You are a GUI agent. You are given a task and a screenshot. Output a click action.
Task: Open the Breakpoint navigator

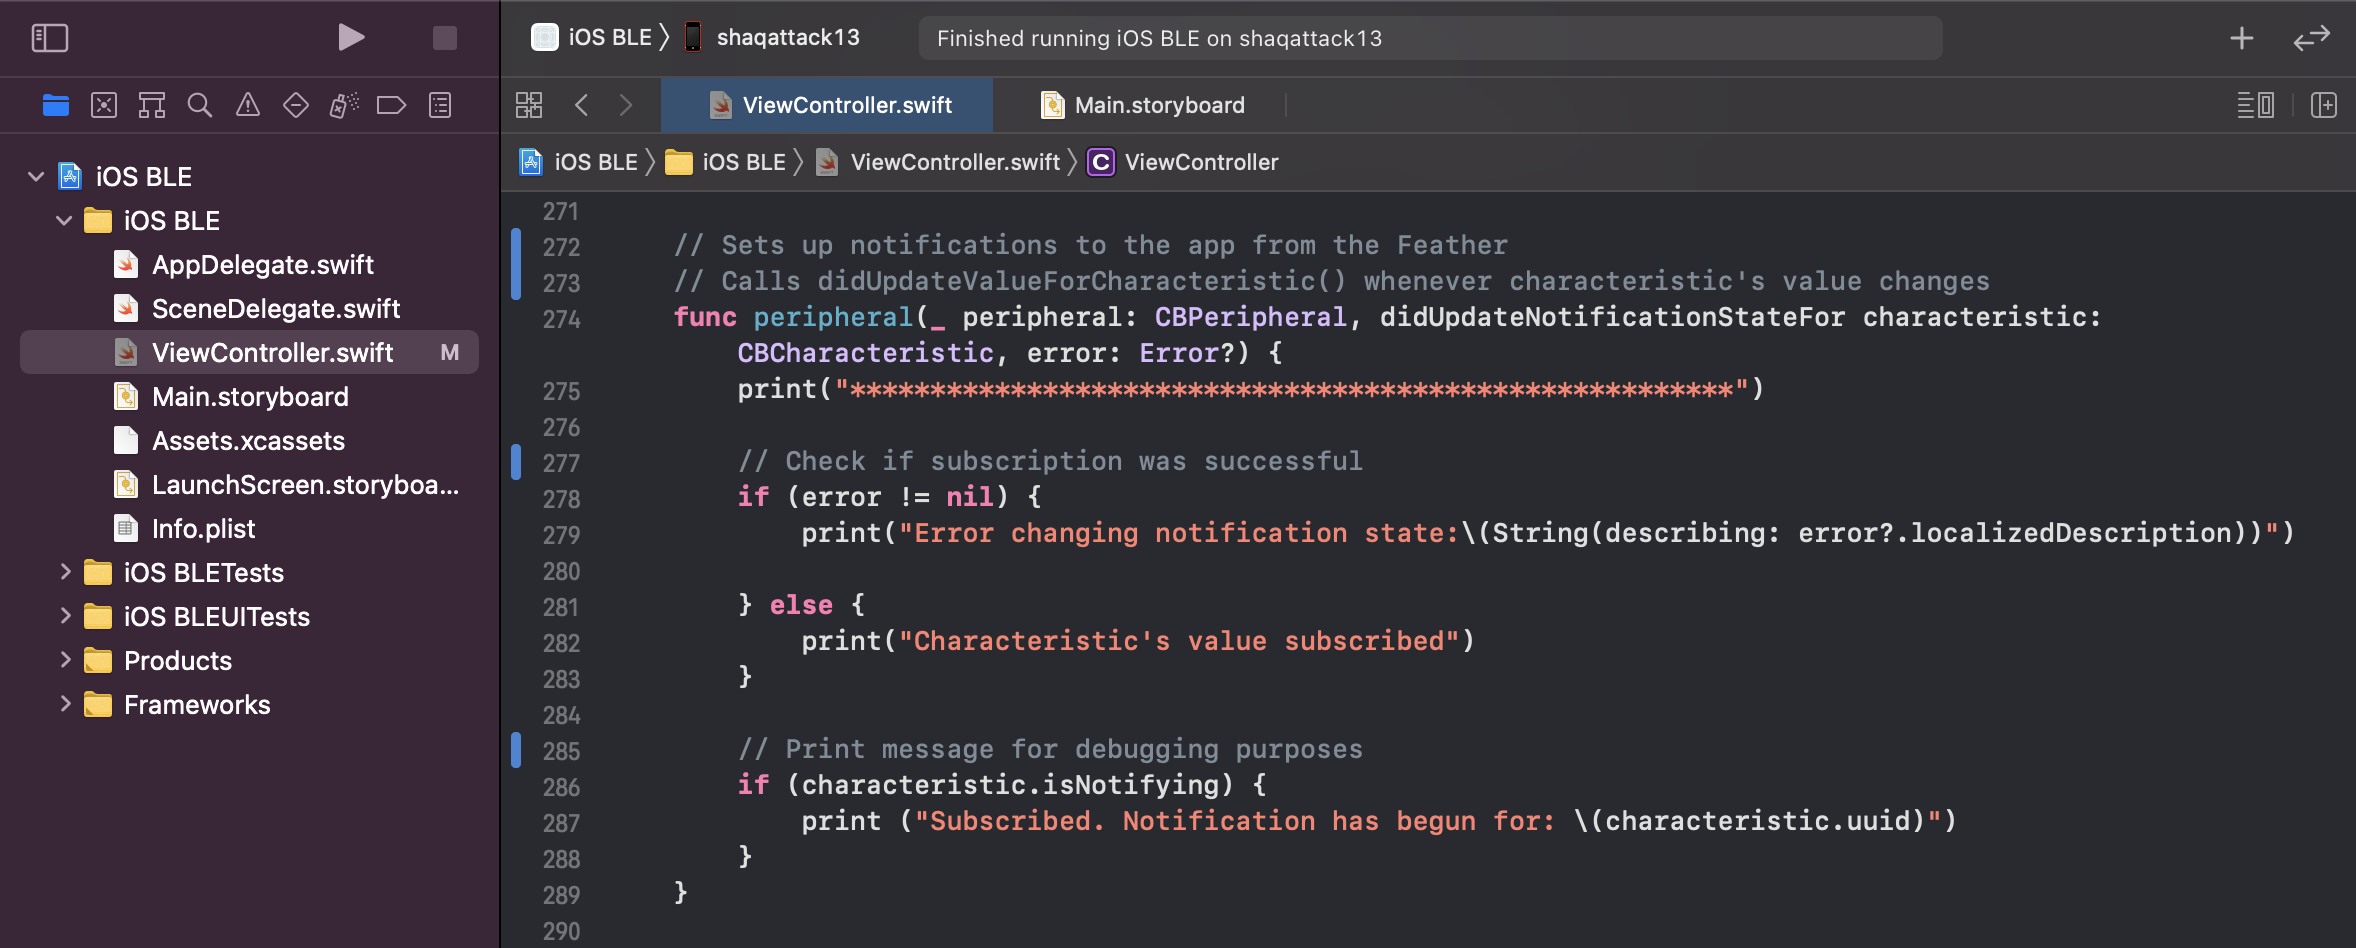pyautogui.click(x=391, y=105)
